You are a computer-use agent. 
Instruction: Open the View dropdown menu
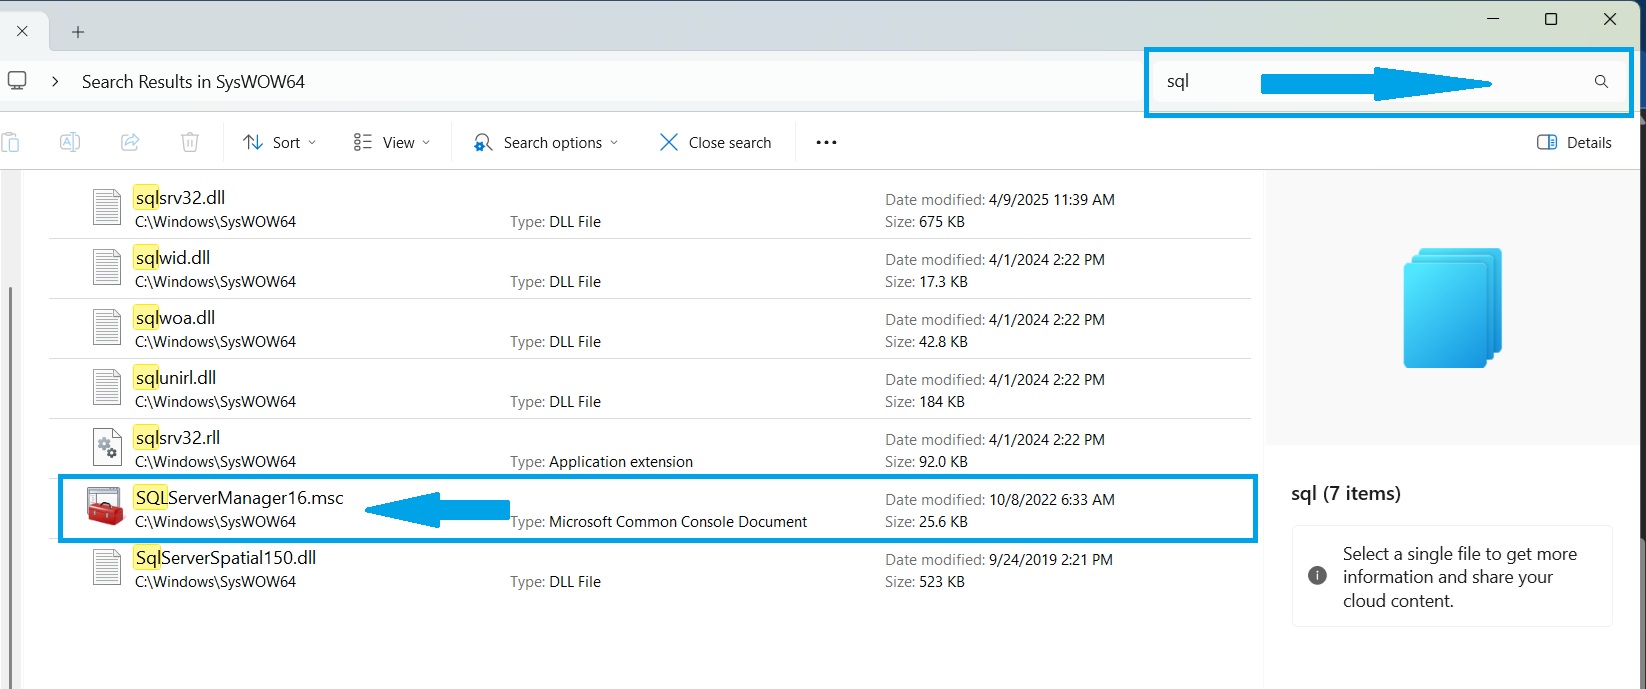coord(392,142)
